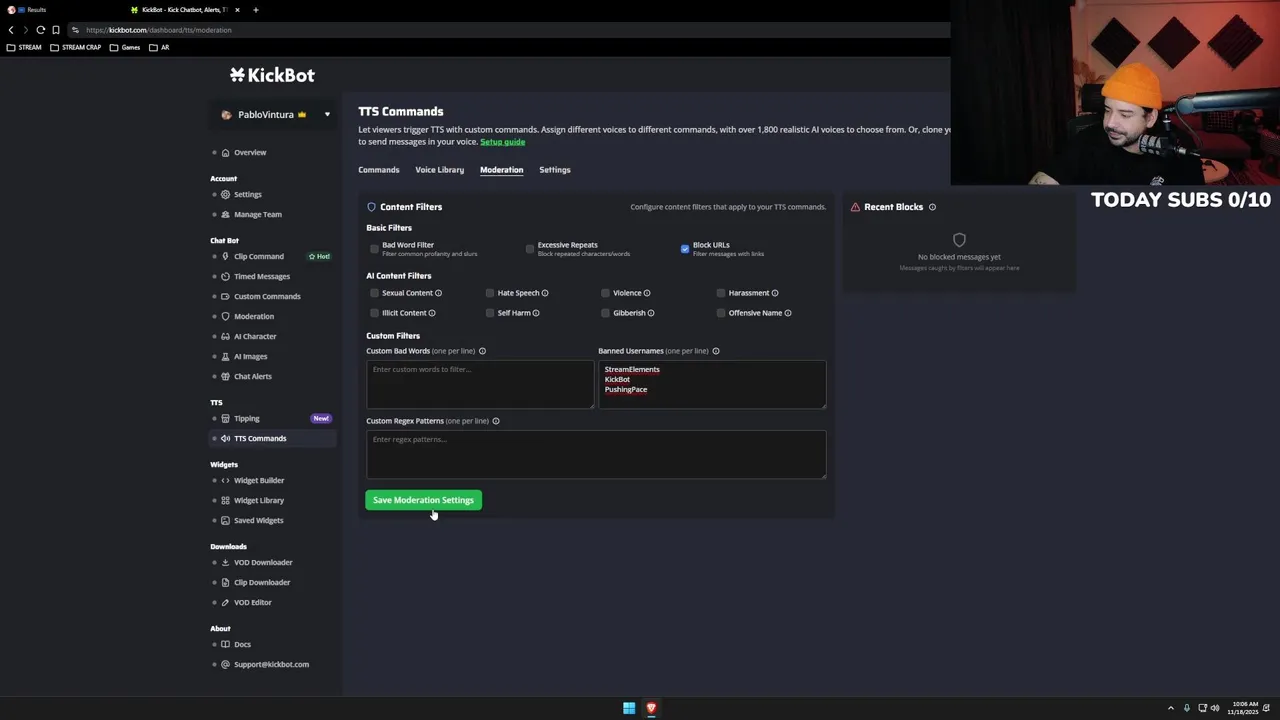Screen dimensions: 1280x720
Task: Bookmark the page with the bookmark icon
Action: click(x=56, y=30)
